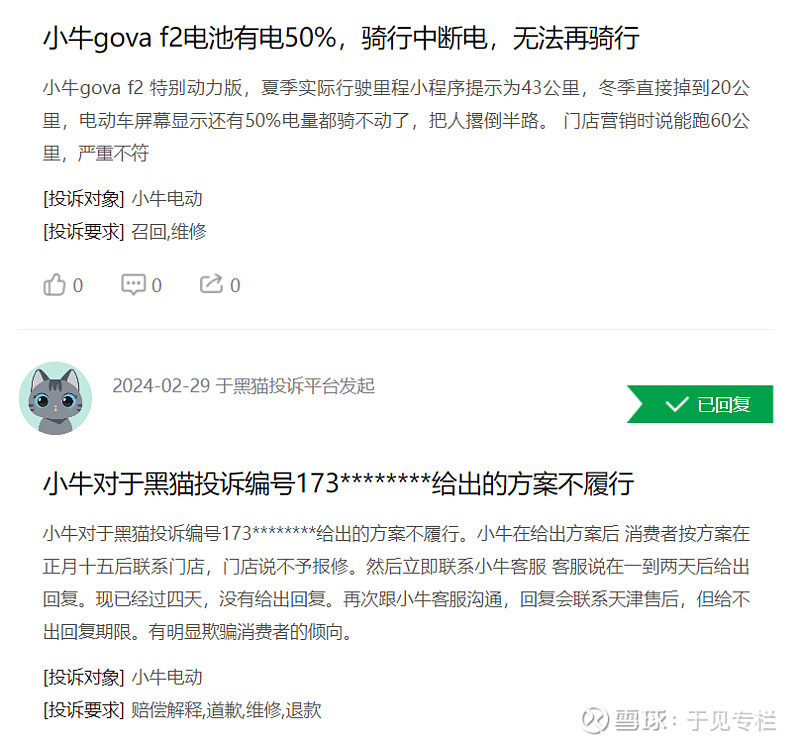
Task: Click the 雪球 watermark logo icon
Action: [x=595, y=721]
